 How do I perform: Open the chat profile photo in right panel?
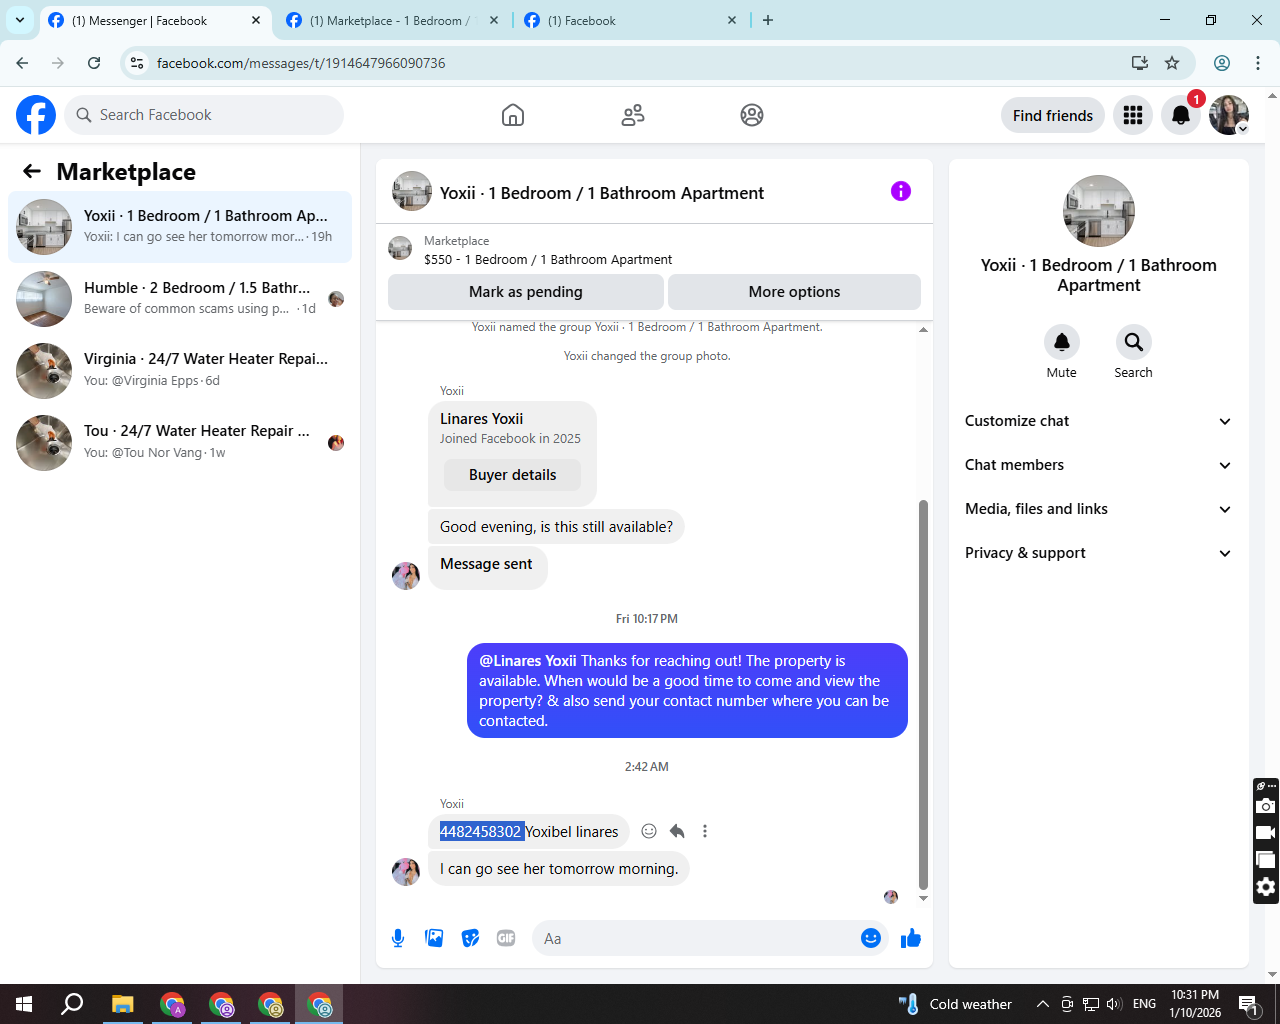pyautogui.click(x=1099, y=211)
